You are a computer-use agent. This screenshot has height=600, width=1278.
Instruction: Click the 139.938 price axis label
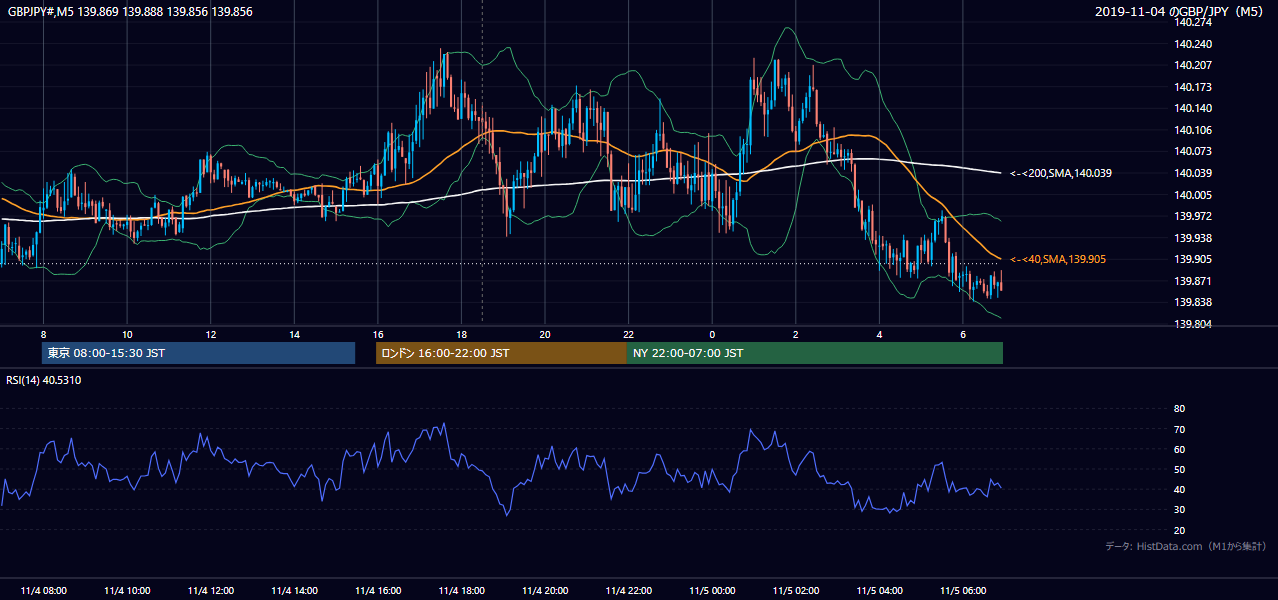tap(1193, 238)
